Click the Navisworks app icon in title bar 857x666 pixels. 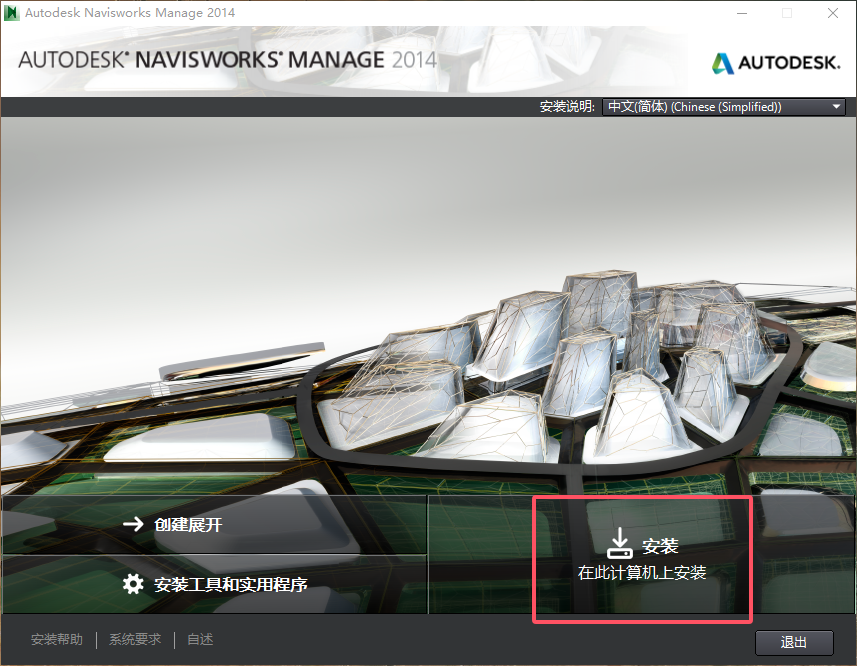click(11, 13)
